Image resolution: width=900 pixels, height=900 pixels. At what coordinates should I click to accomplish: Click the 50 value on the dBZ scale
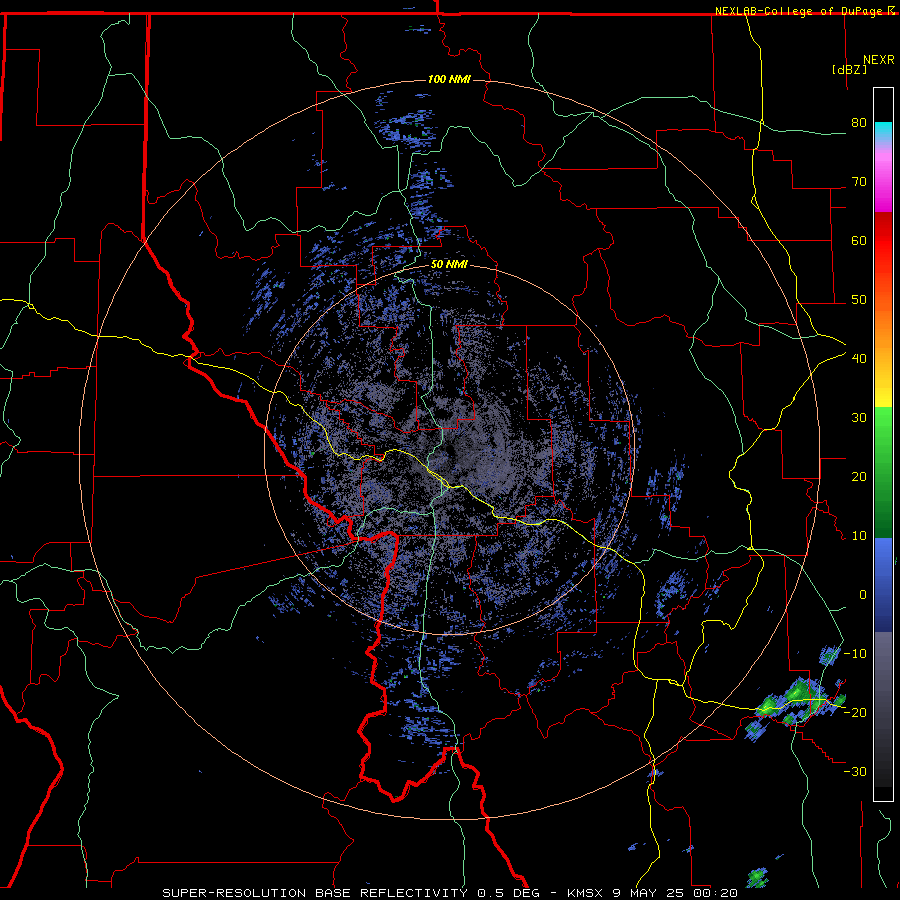859,300
